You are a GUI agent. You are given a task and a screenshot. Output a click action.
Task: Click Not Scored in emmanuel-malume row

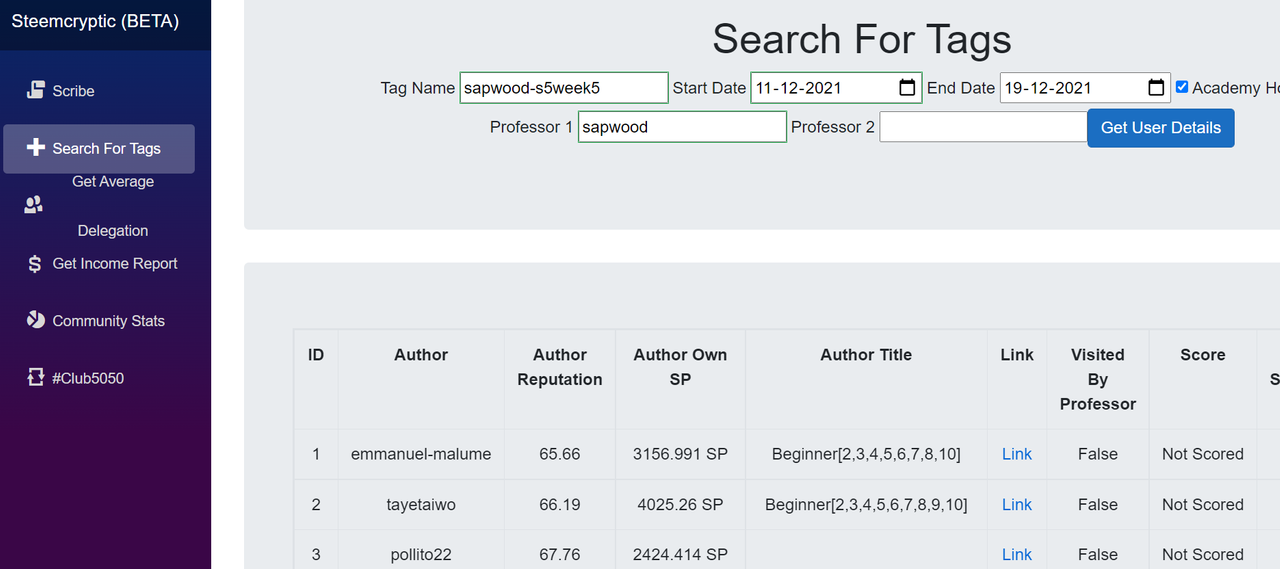1203,454
